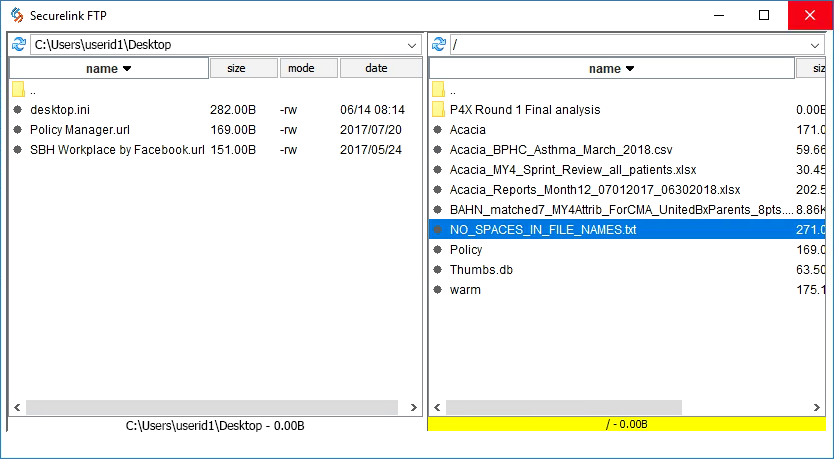Click the local parent directory folder icon

(x=18, y=90)
